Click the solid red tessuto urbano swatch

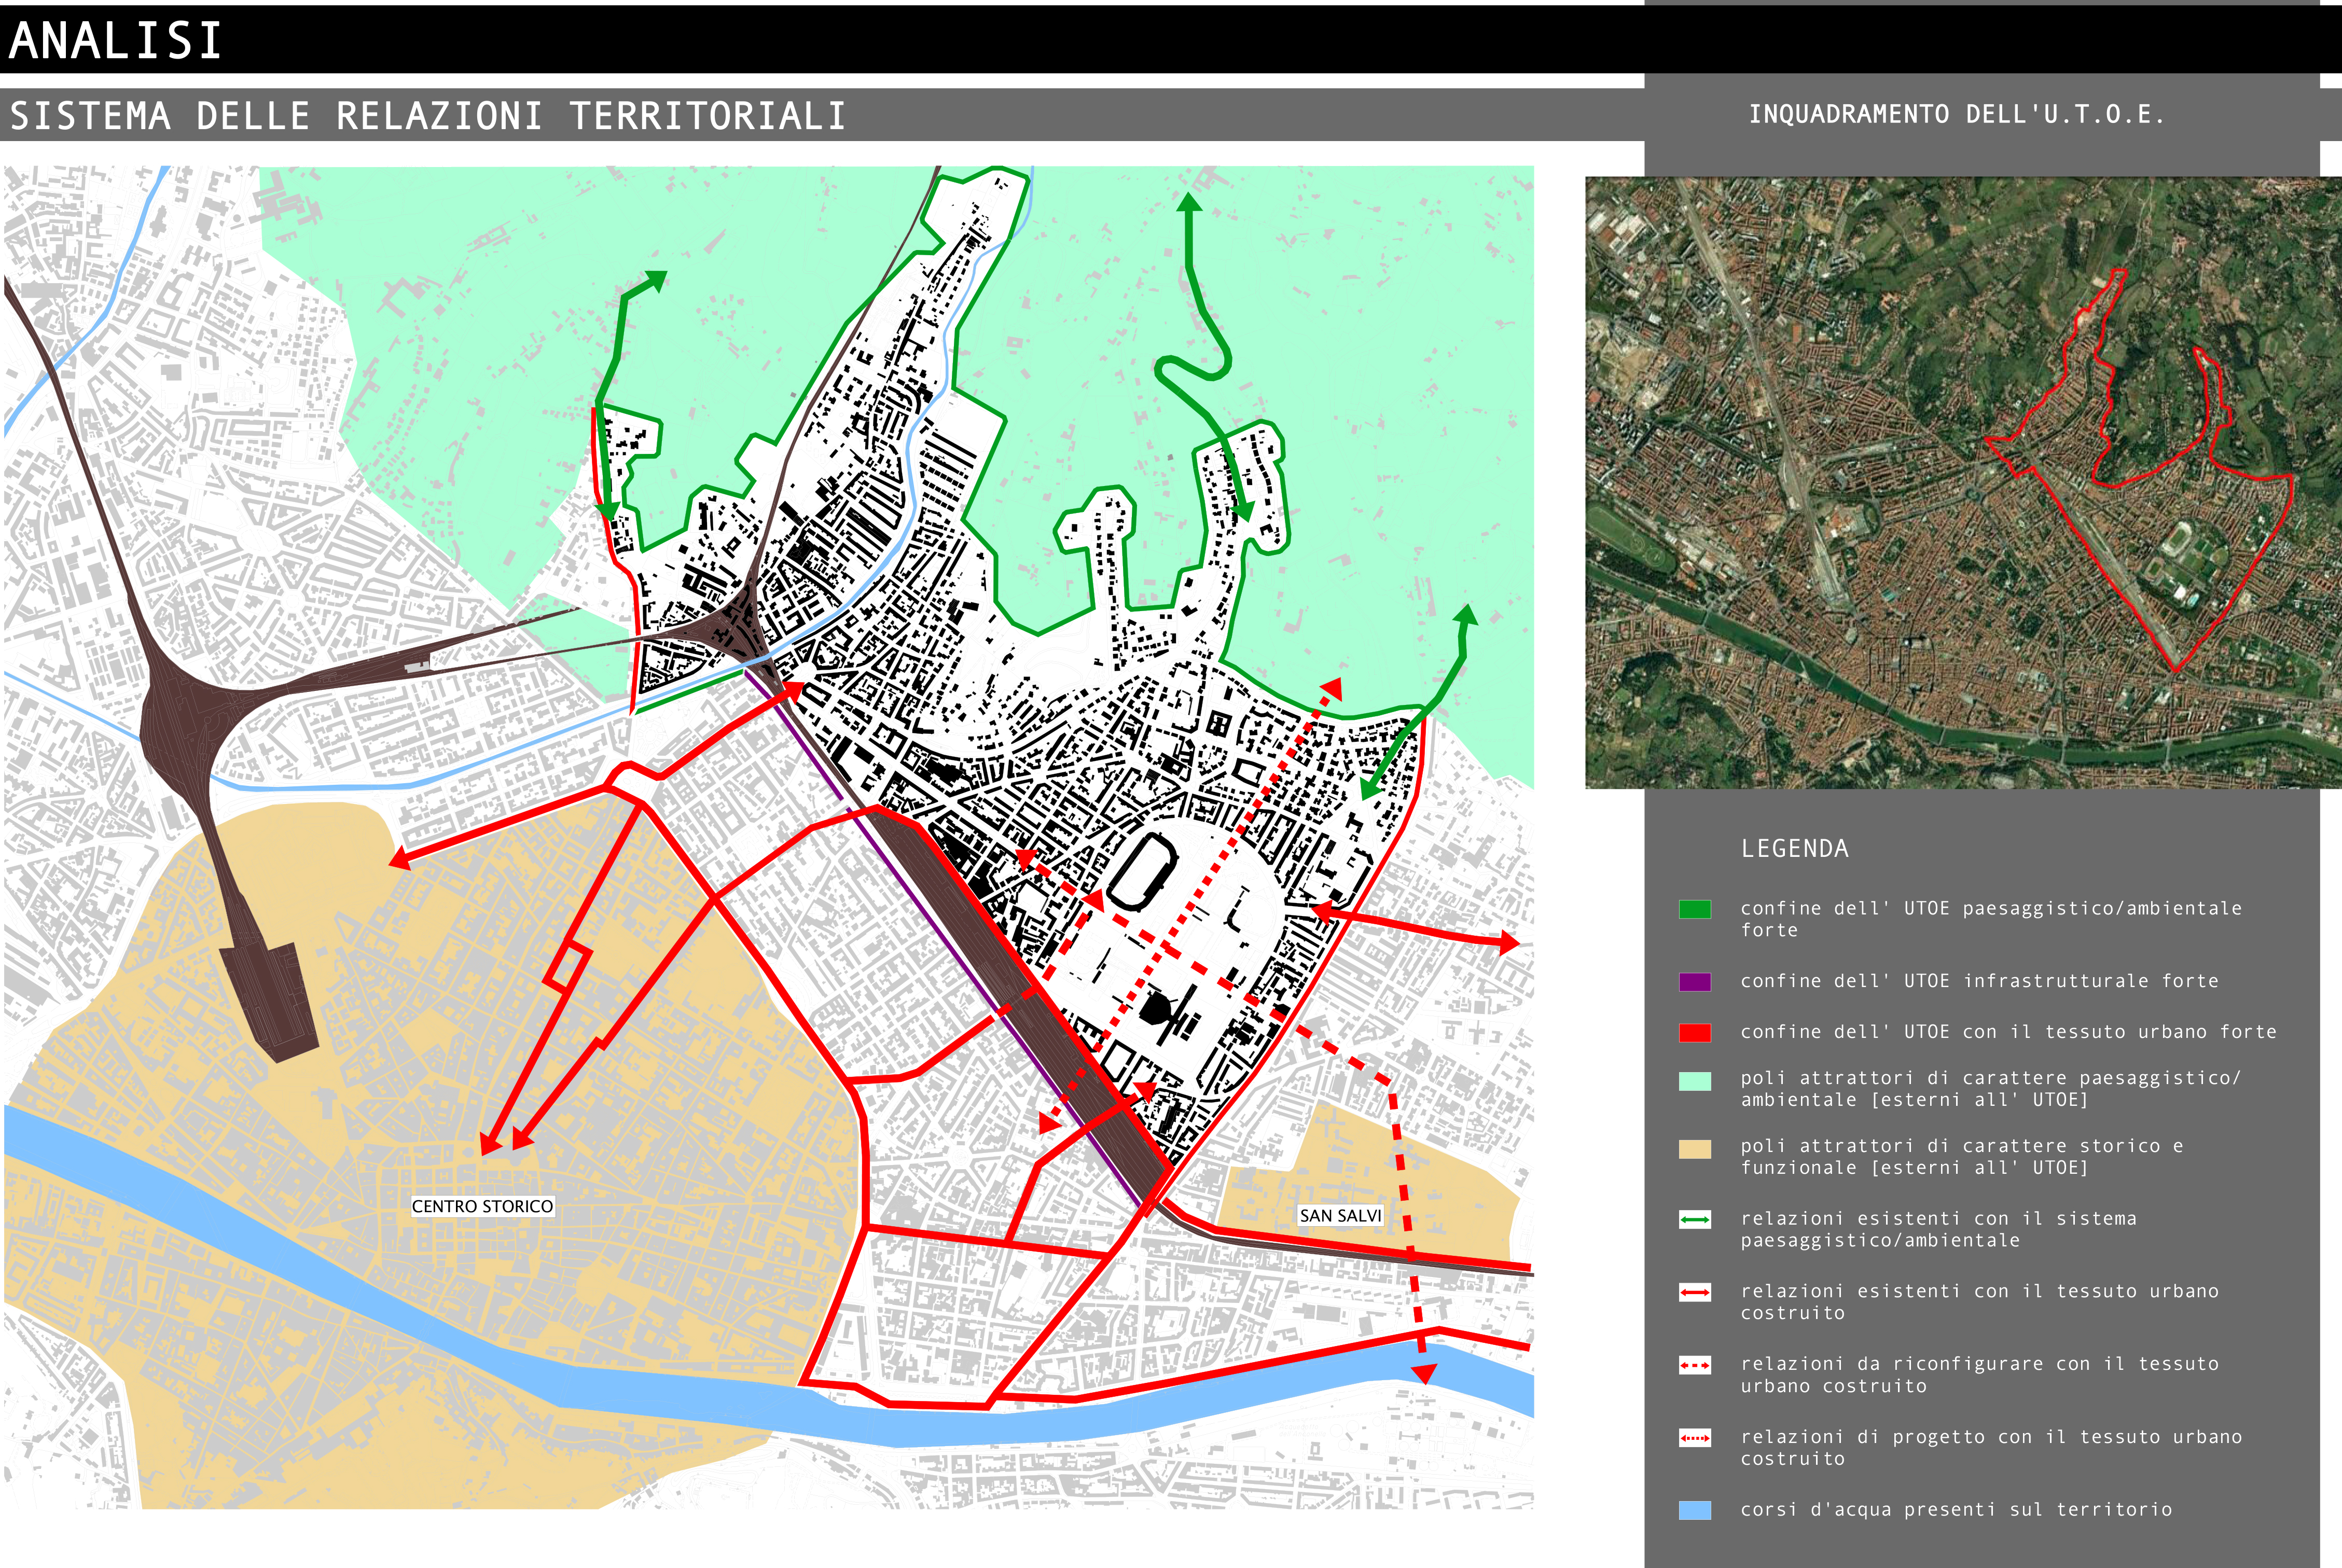click(x=1694, y=1033)
